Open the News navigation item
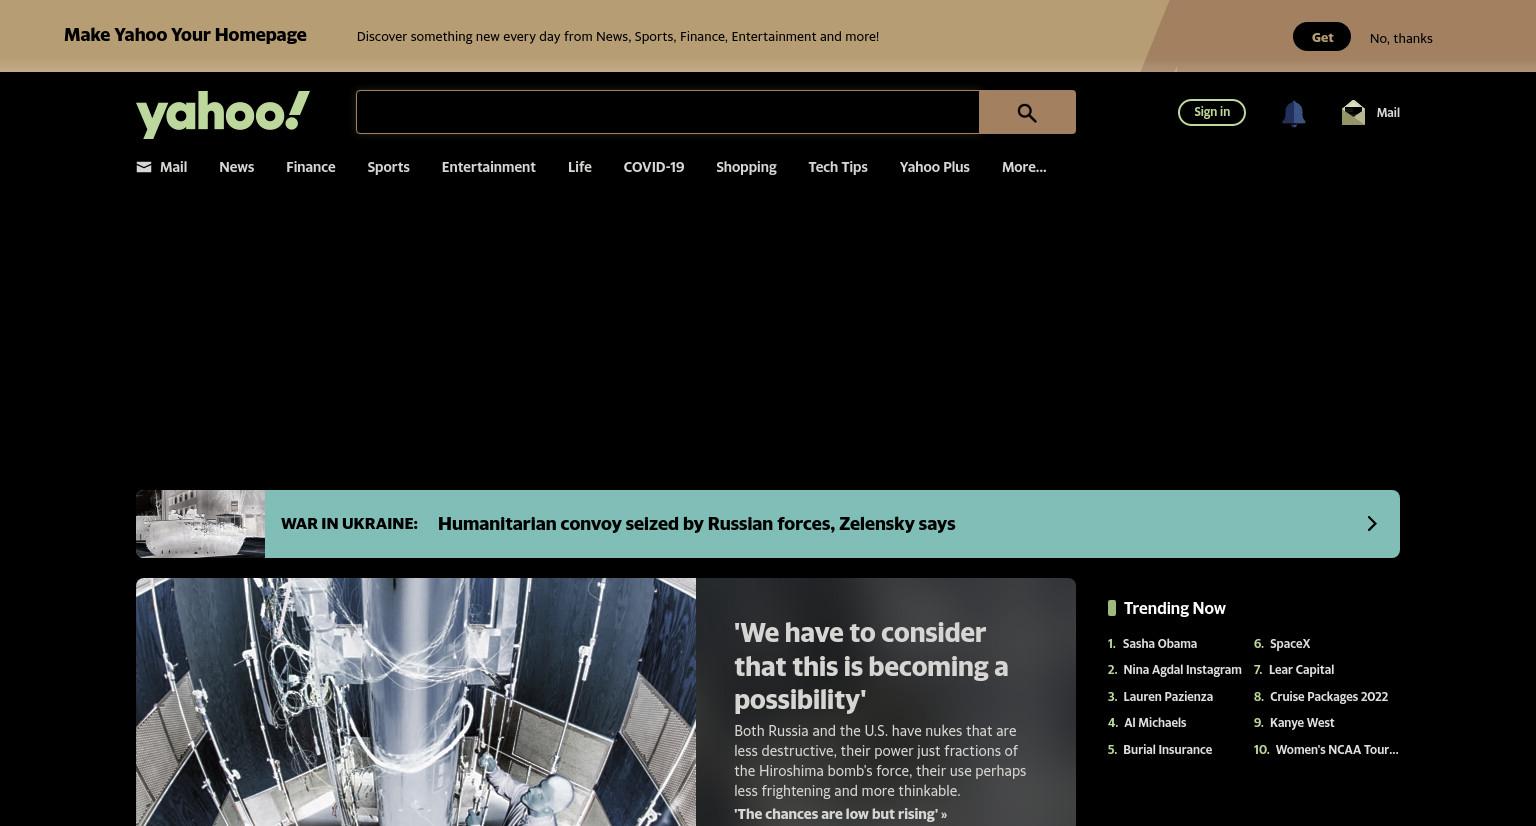This screenshot has height=826, width=1536. click(x=237, y=167)
